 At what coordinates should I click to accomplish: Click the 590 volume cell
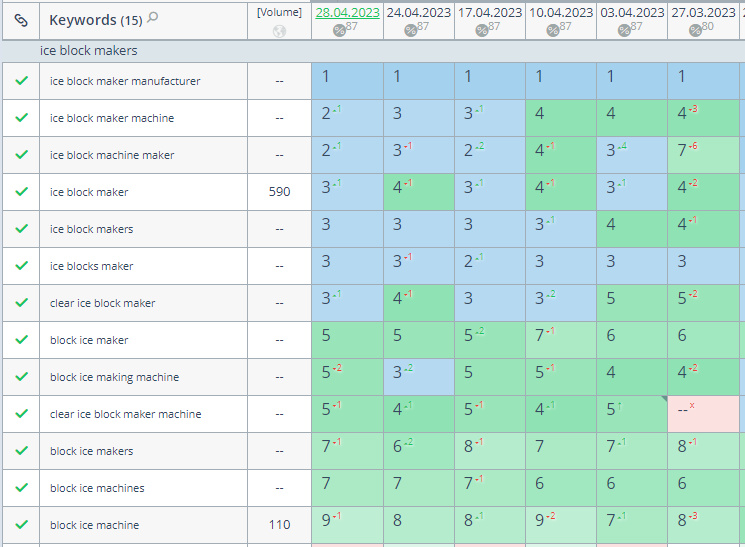click(x=279, y=192)
